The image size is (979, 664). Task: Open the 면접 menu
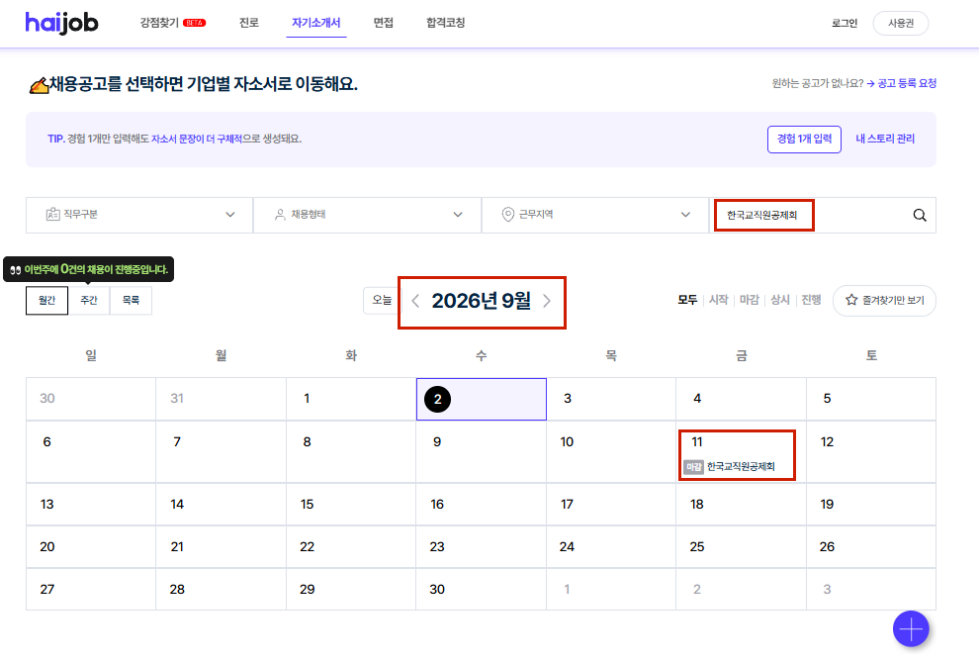(x=383, y=23)
